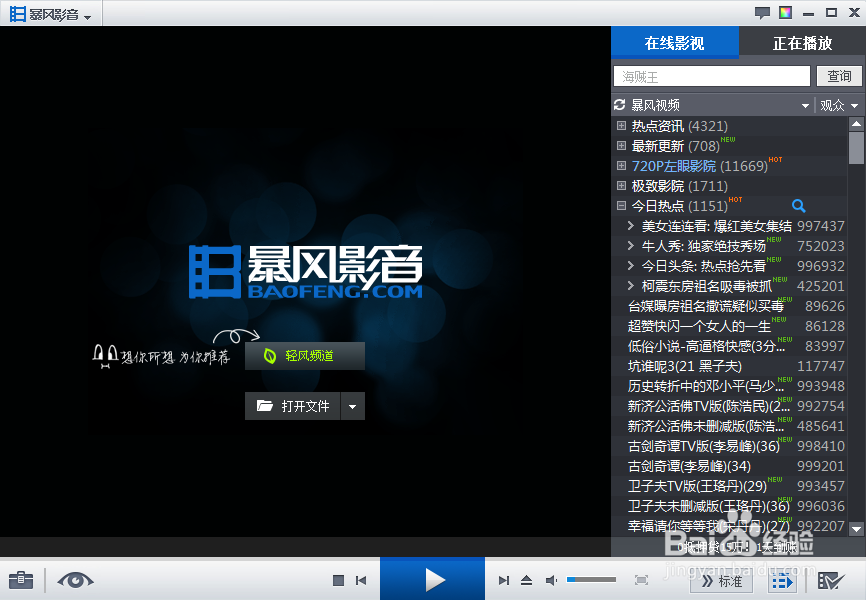This screenshot has height=600, width=866.
Task: Click the 查询 search button
Action: [839, 76]
